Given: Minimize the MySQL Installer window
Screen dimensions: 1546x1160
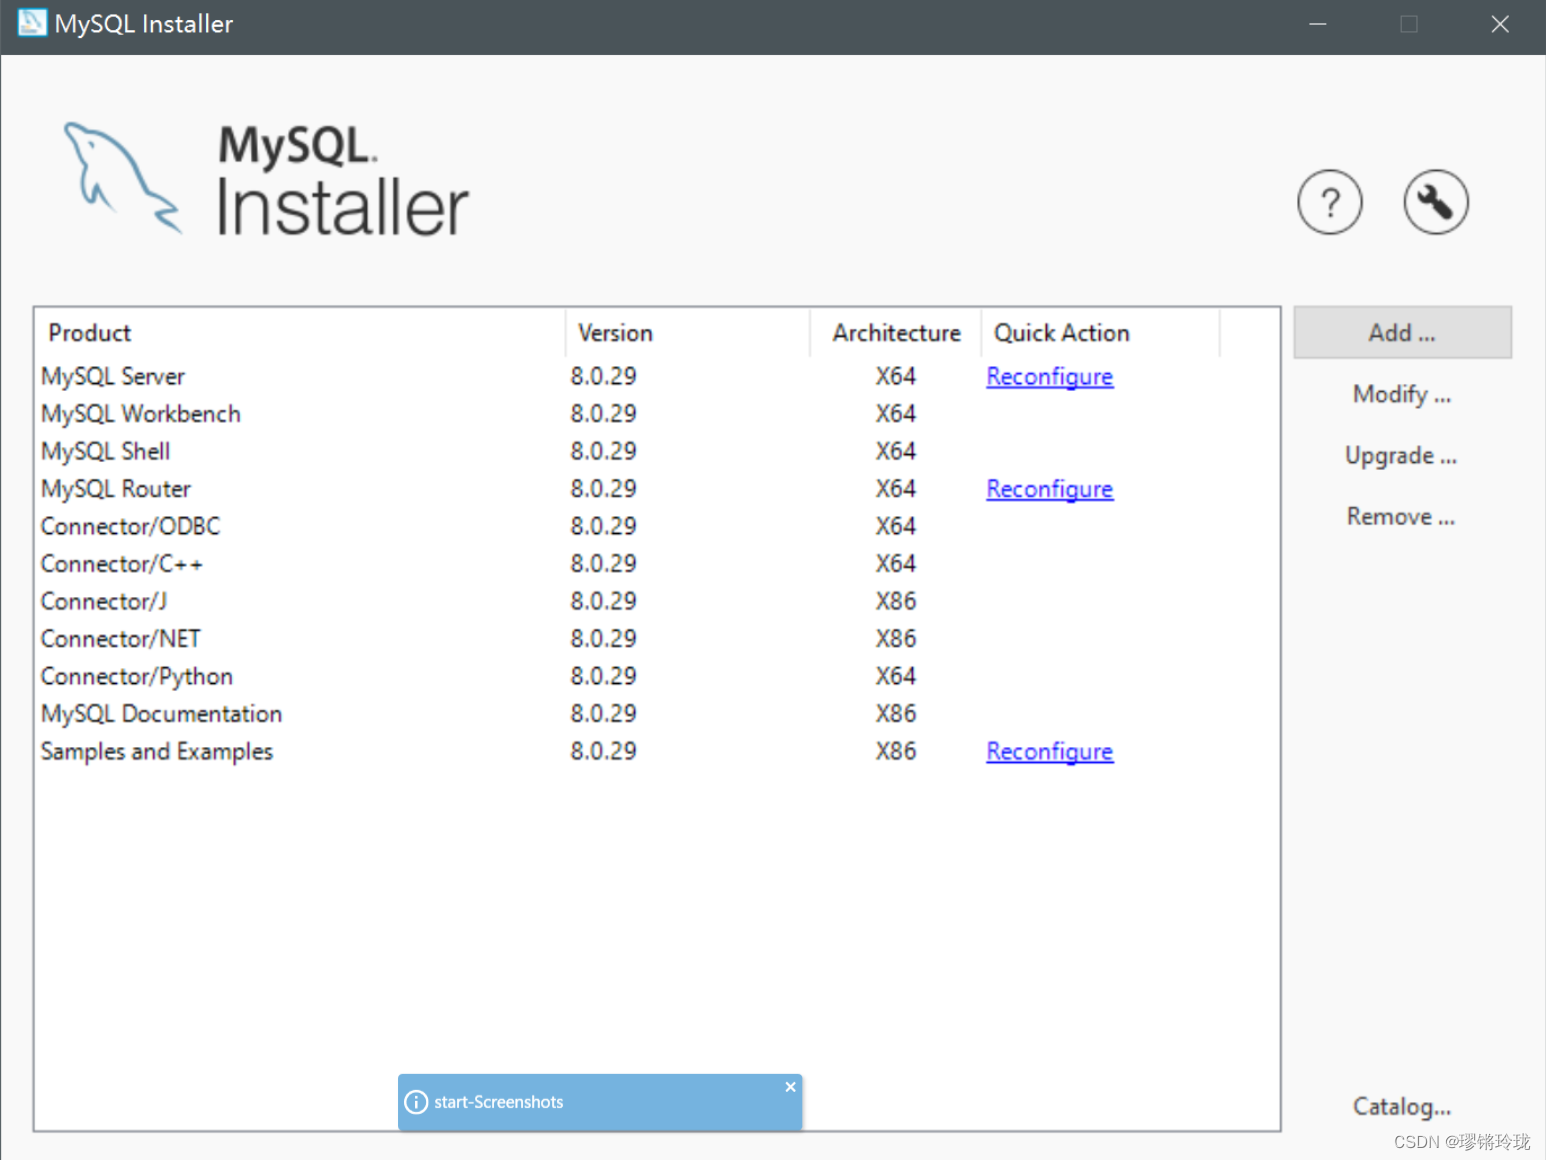Looking at the screenshot, I should [1318, 24].
